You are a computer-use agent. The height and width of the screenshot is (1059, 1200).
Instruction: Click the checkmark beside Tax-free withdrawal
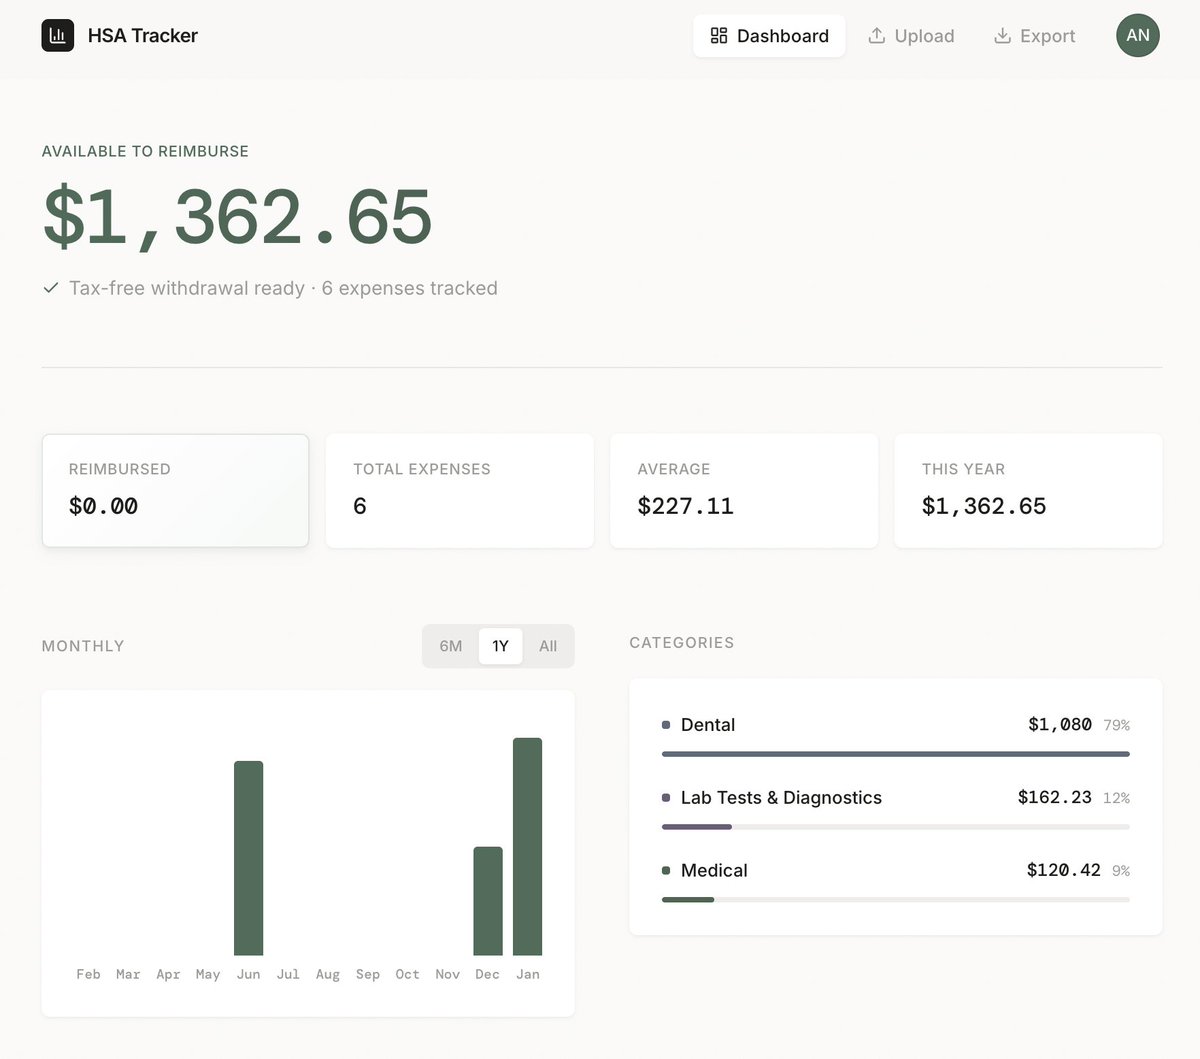(x=51, y=288)
